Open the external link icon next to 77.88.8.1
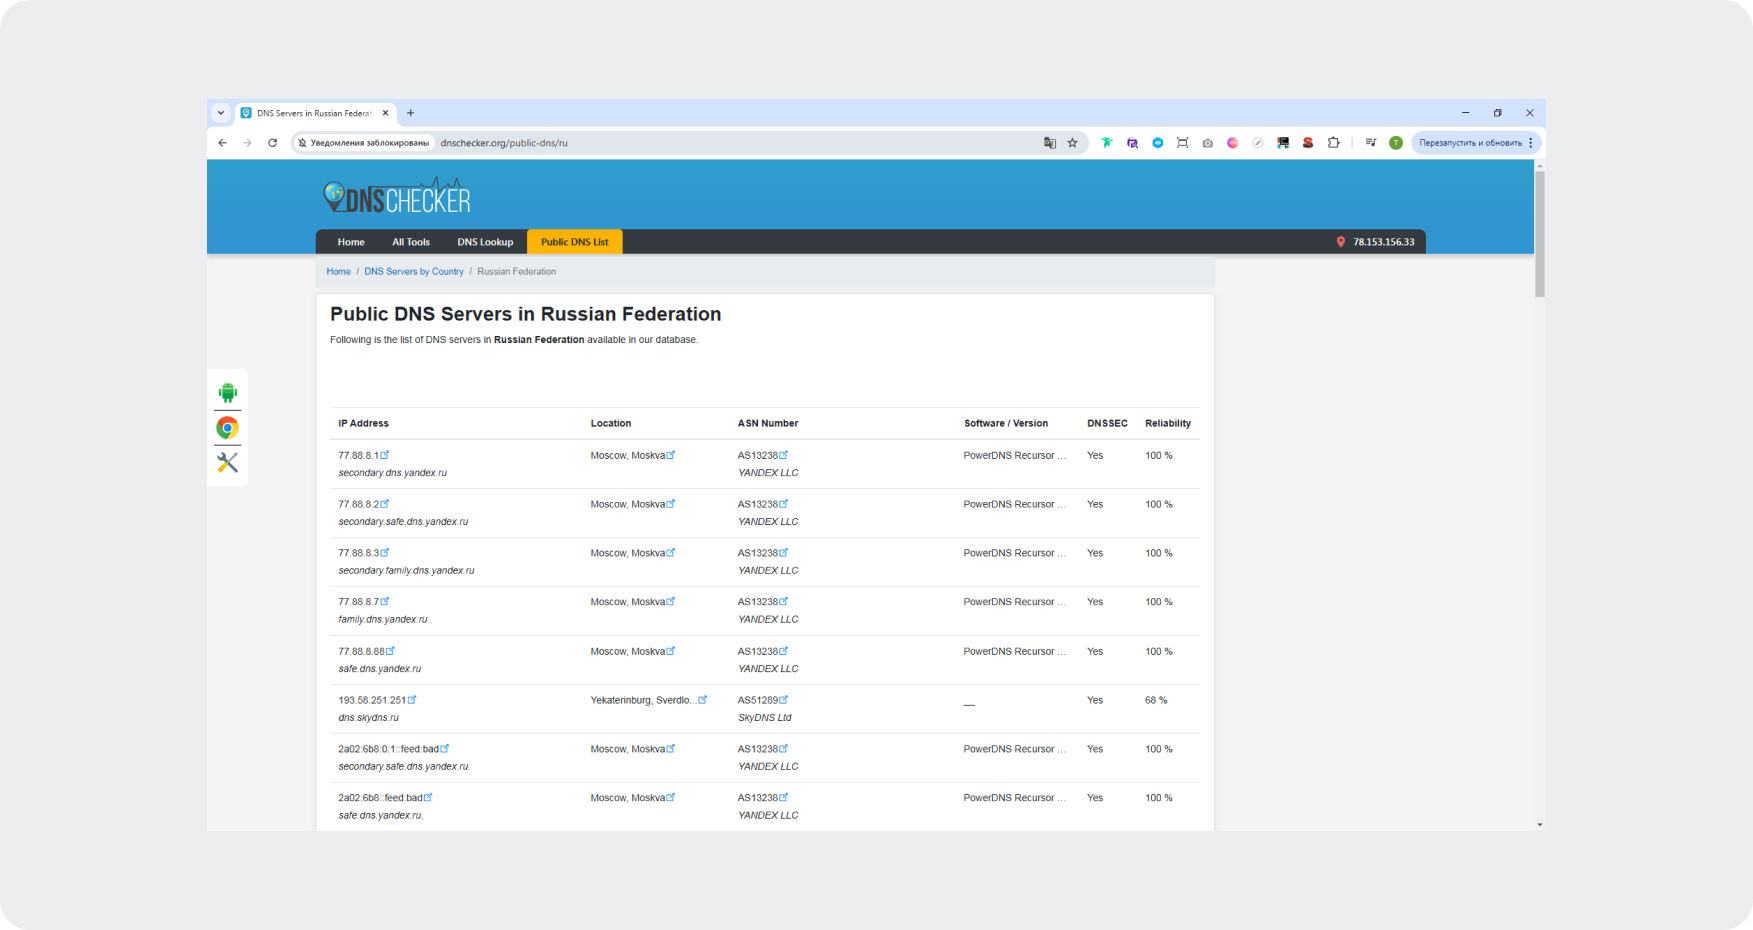Screen dimensions: 1753x930 tap(385, 455)
